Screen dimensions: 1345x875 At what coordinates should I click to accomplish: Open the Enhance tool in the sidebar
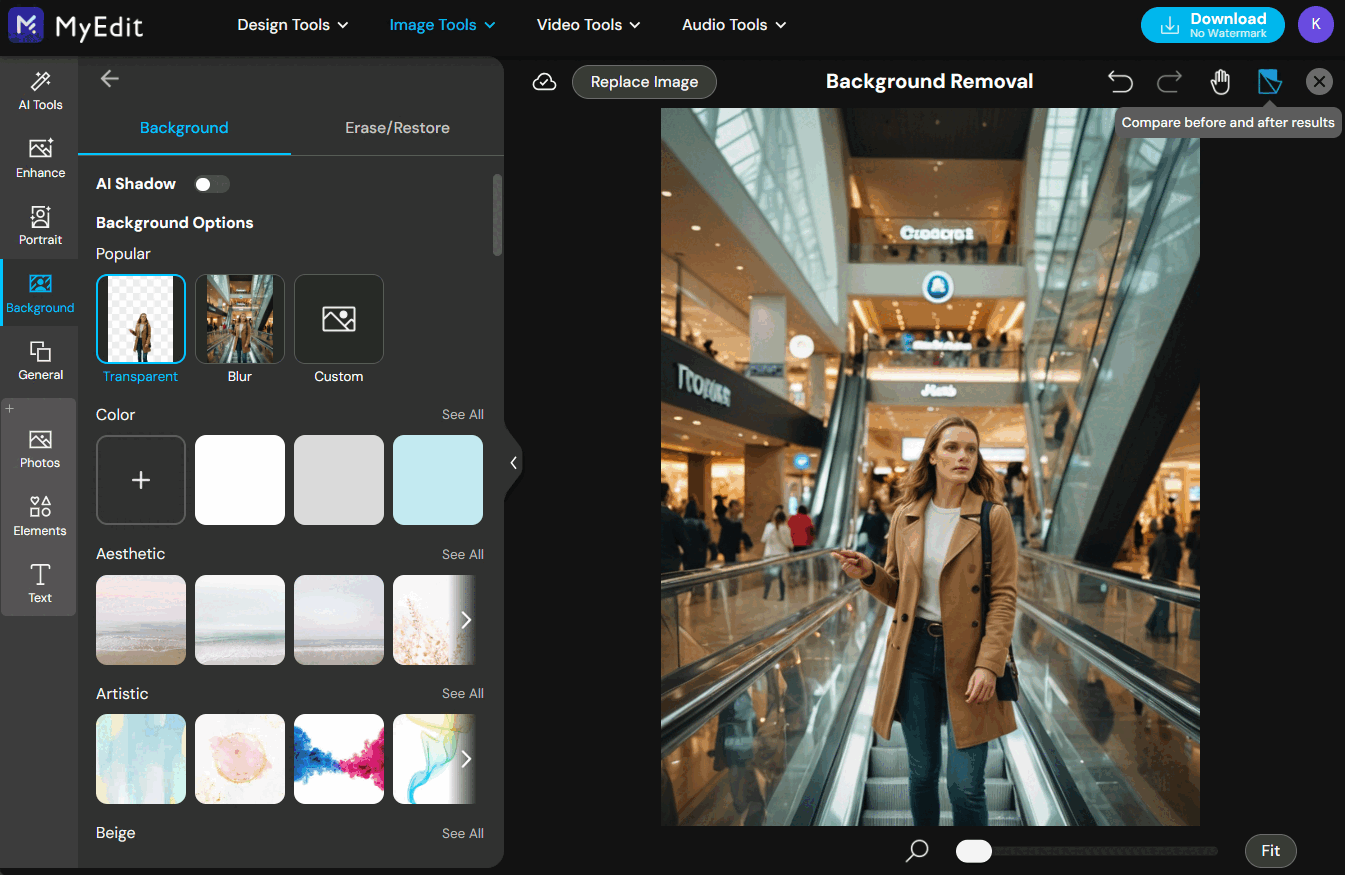tap(39, 157)
